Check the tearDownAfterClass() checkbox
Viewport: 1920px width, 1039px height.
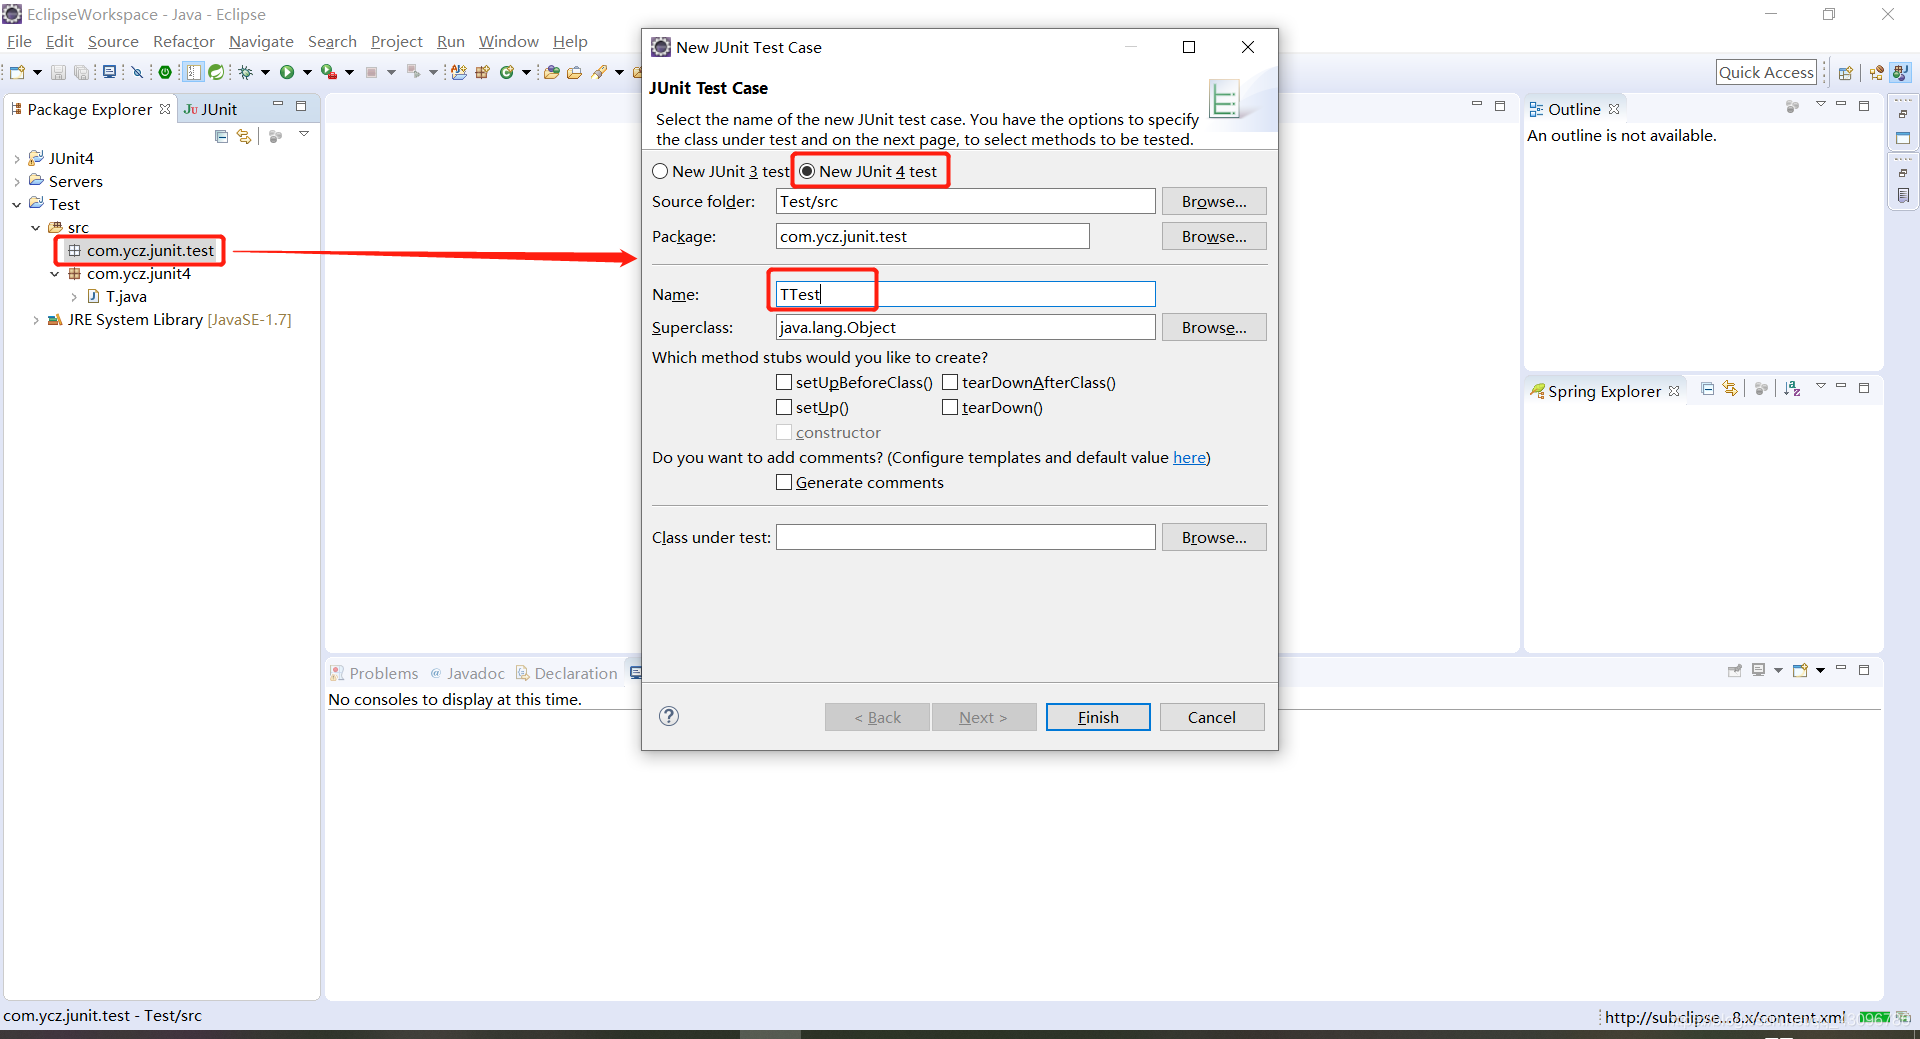950,382
